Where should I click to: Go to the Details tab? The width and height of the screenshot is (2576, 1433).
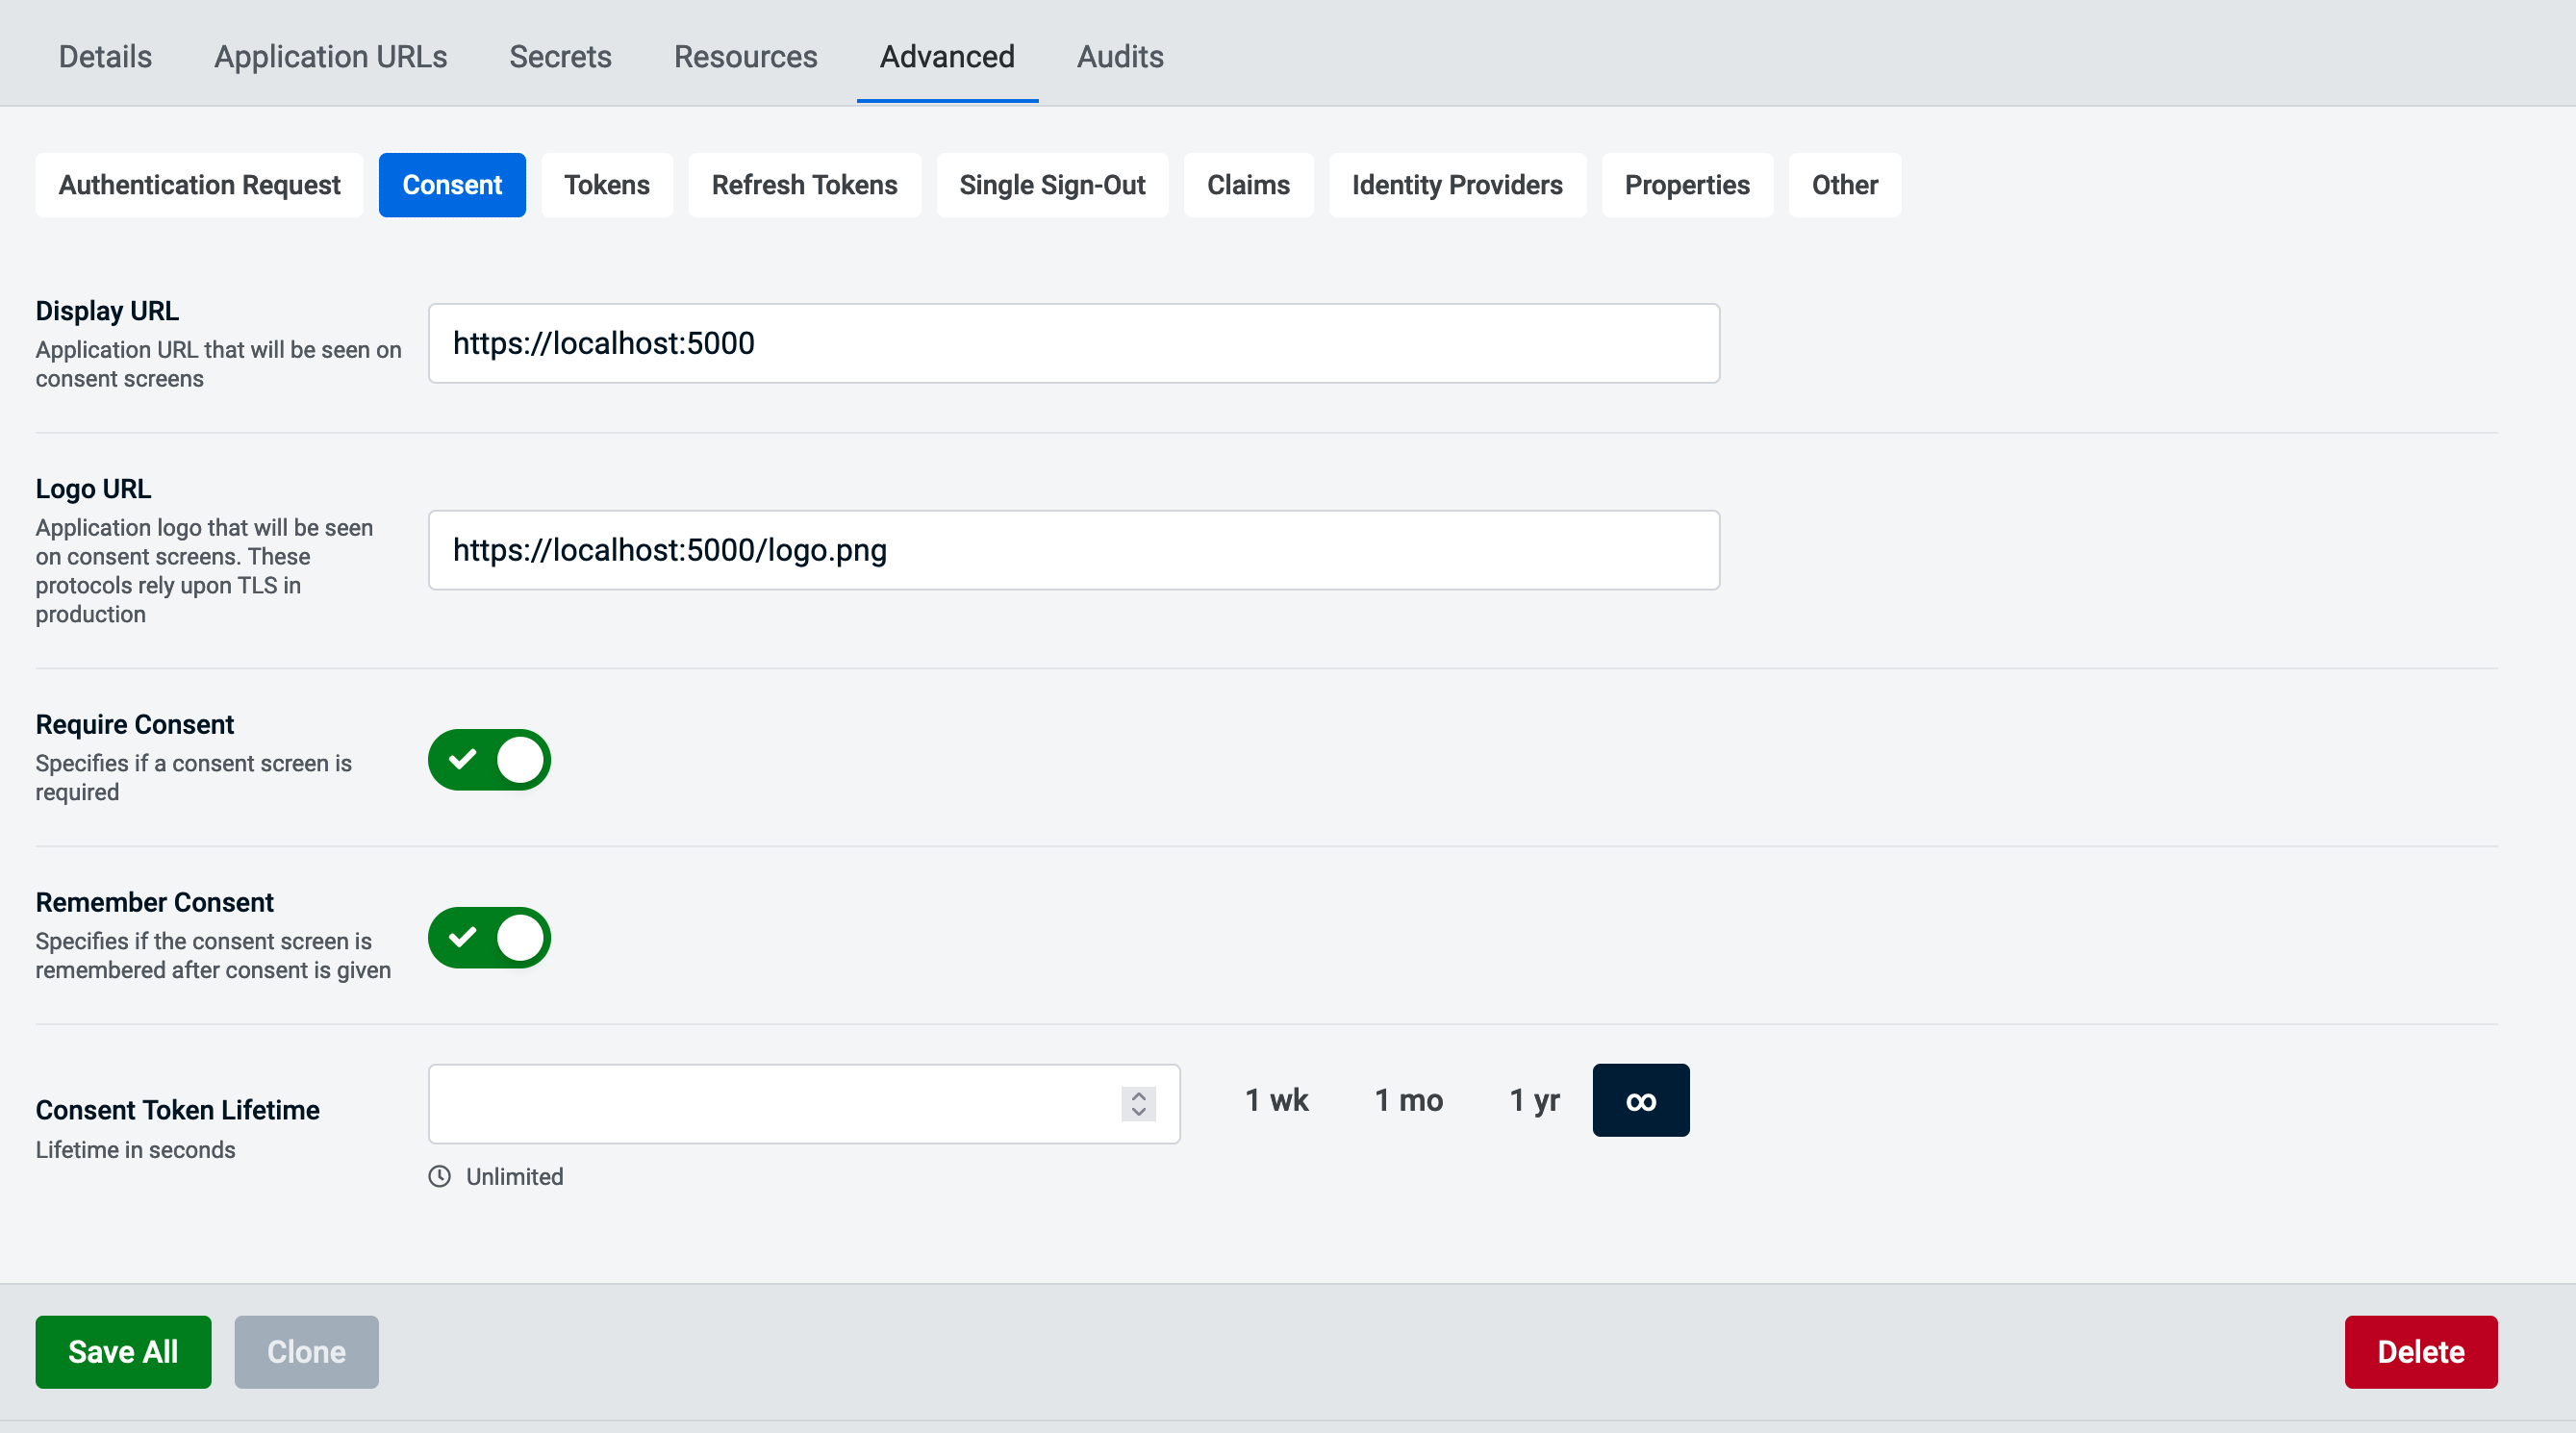104,57
